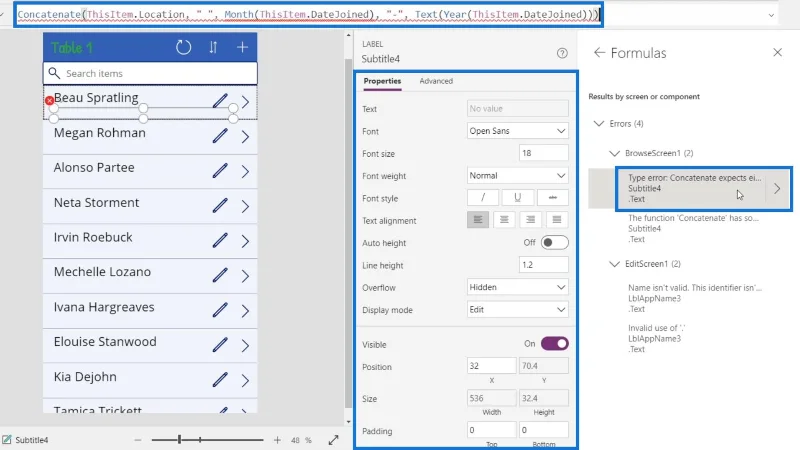Image resolution: width=800 pixels, height=450 pixels.
Task: Toggle underline font style
Action: pyautogui.click(x=517, y=197)
